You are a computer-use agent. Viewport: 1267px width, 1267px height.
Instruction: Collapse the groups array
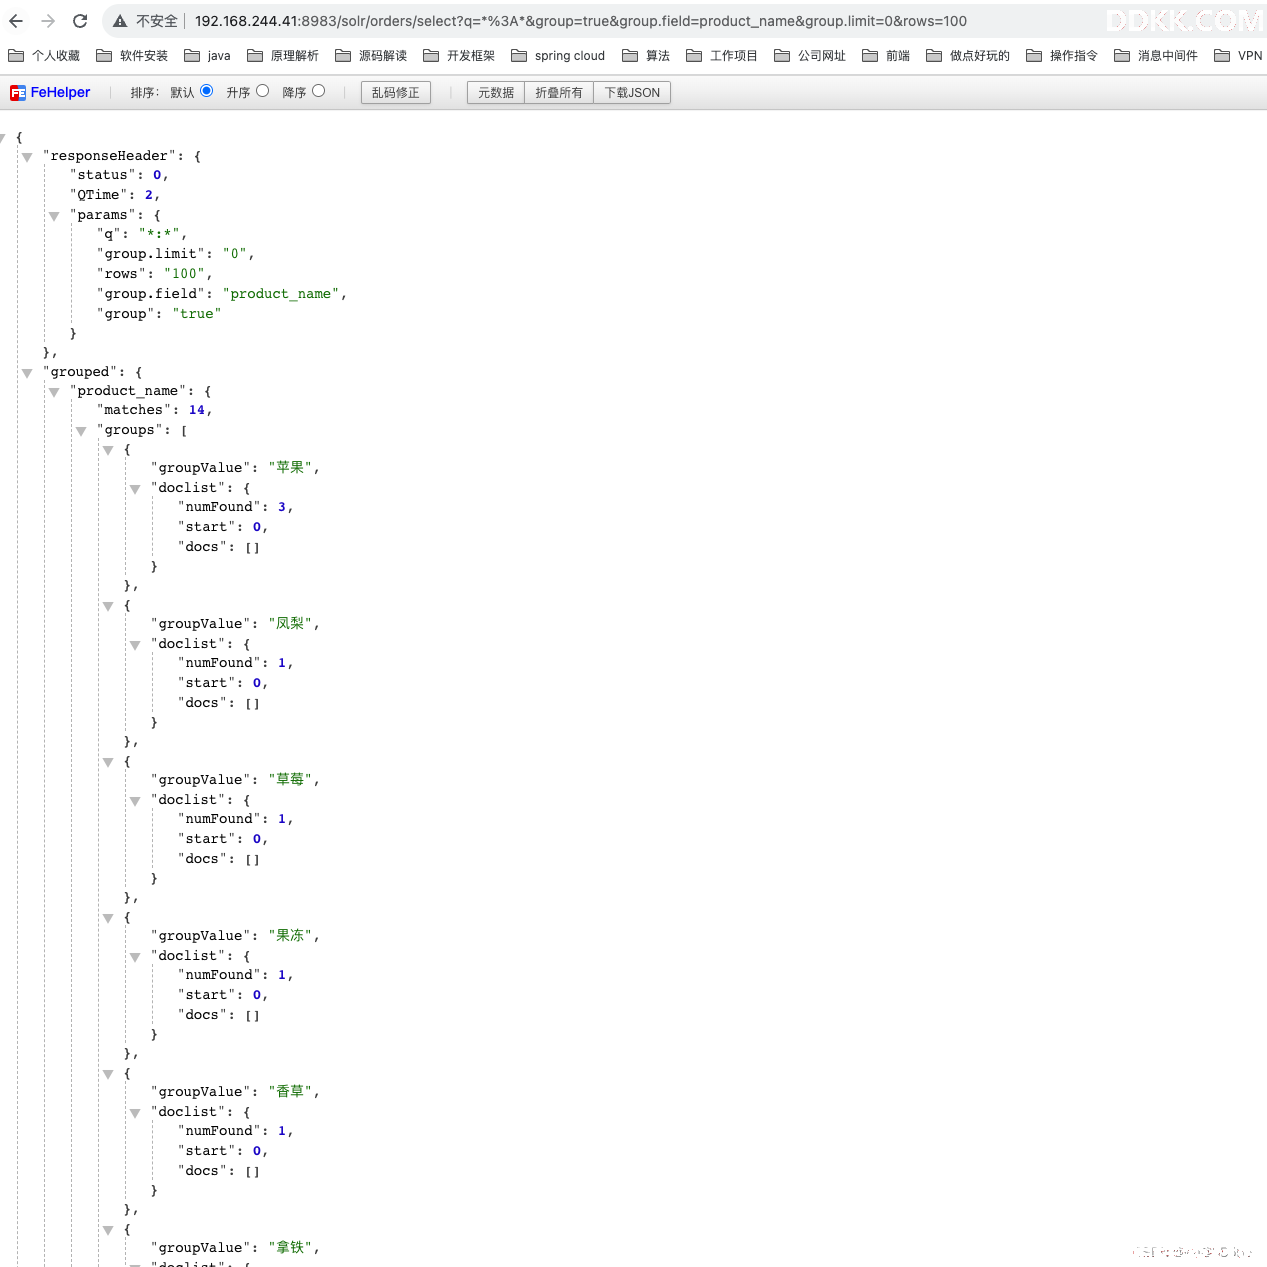pyautogui.click(x=81, y=431)
